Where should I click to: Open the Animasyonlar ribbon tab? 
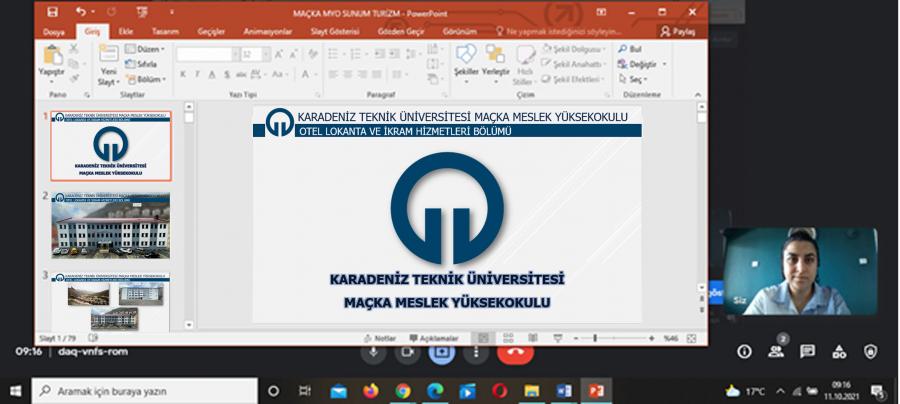pyautogui.click(x=264, y=32)
